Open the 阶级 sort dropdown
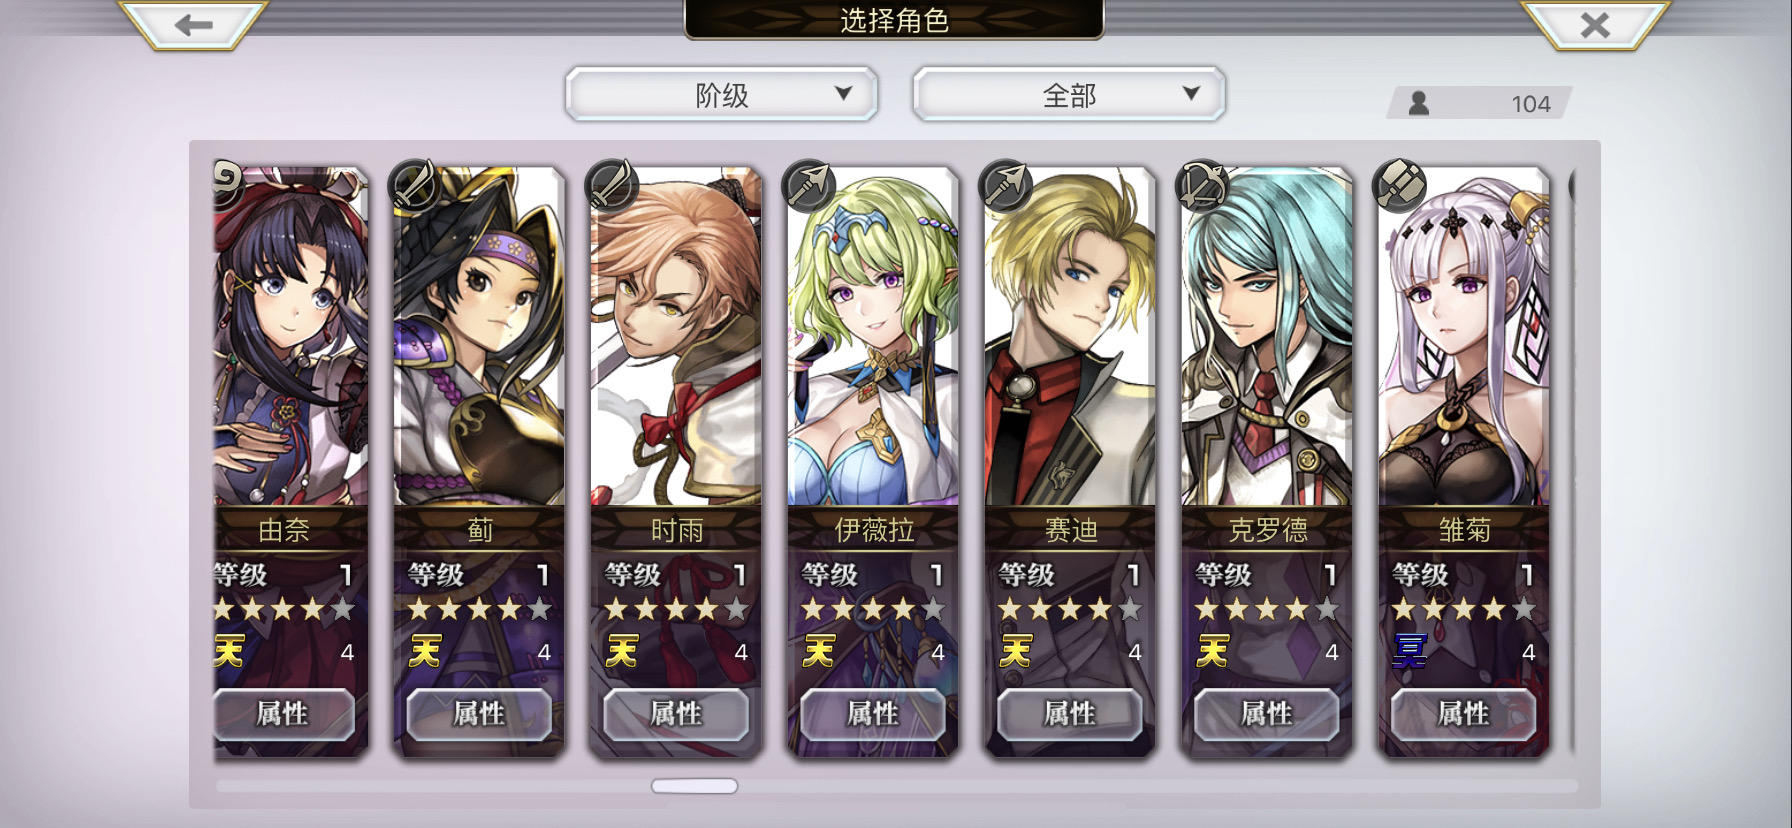 tap(721, 95)
